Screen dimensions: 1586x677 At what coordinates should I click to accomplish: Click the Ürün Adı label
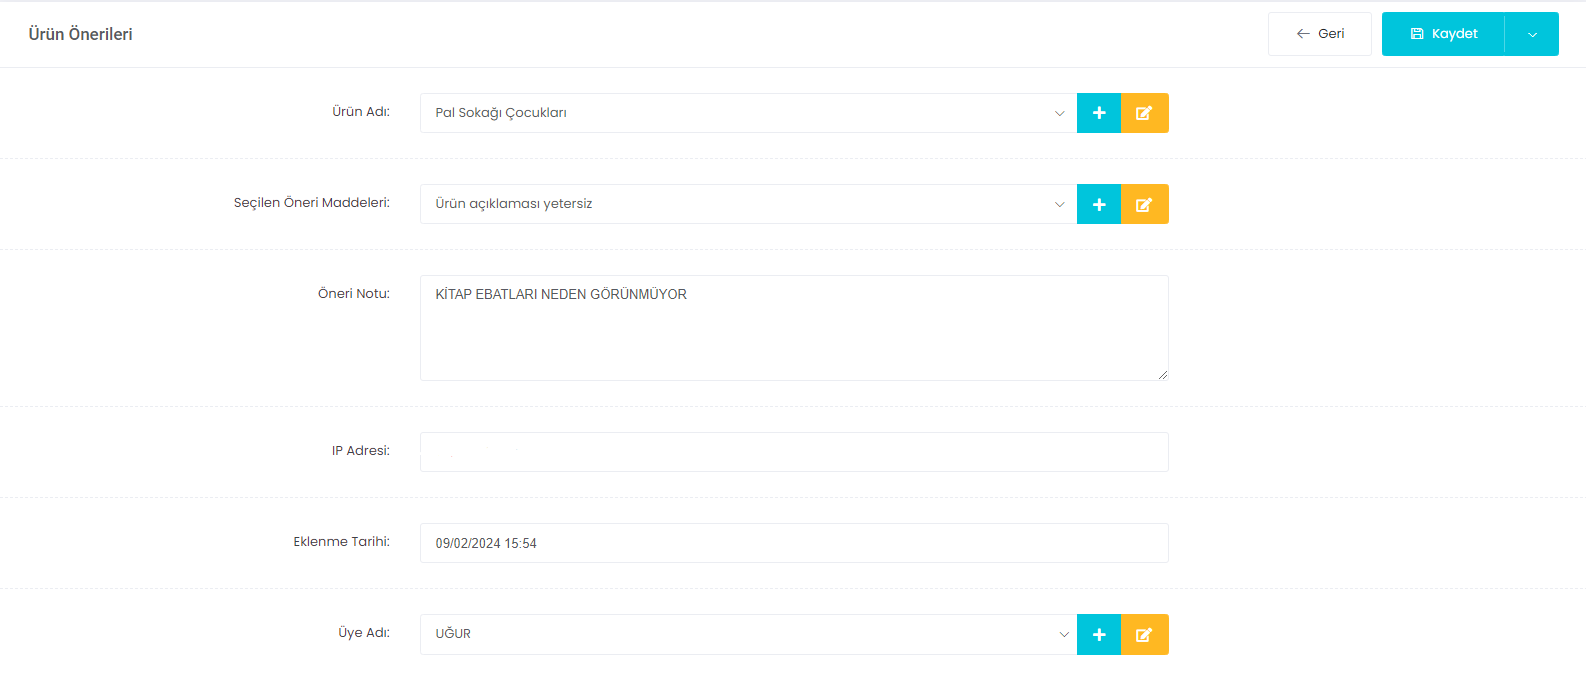click(361, 112)
